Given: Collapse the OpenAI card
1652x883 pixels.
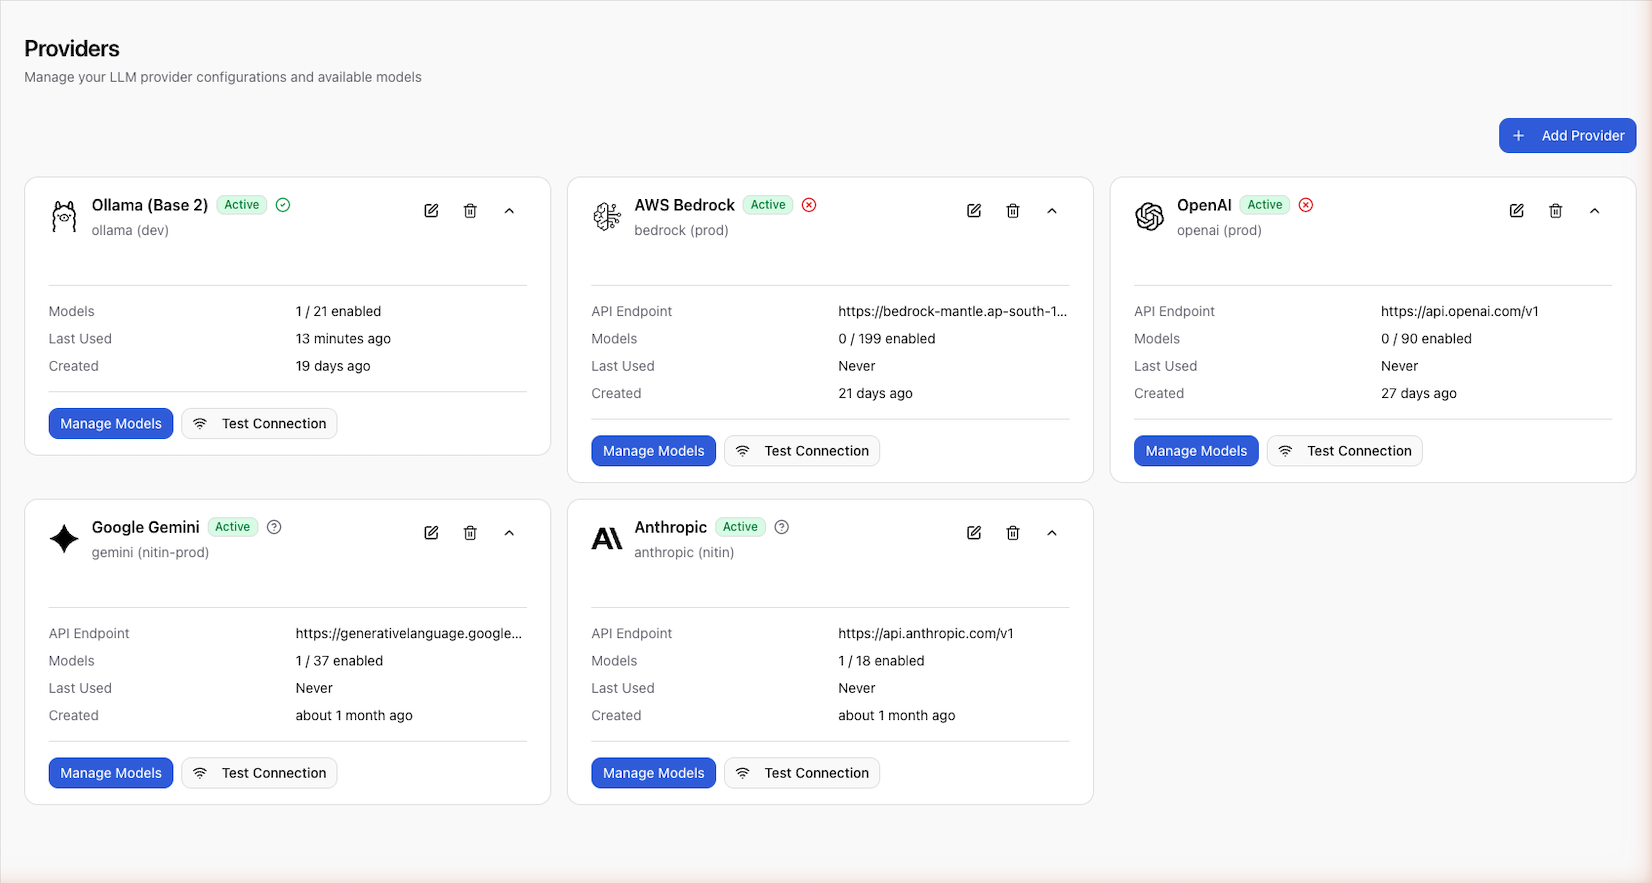Looking at the screenshot, I should (1595, 211).
